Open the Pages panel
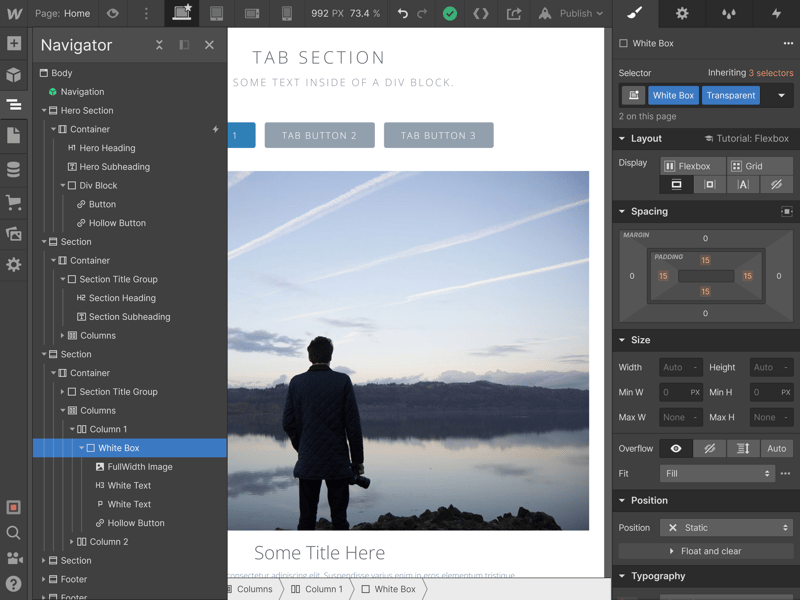Image resolution: width=800 pixels, height=600 pixels. (x=14, y=135)
